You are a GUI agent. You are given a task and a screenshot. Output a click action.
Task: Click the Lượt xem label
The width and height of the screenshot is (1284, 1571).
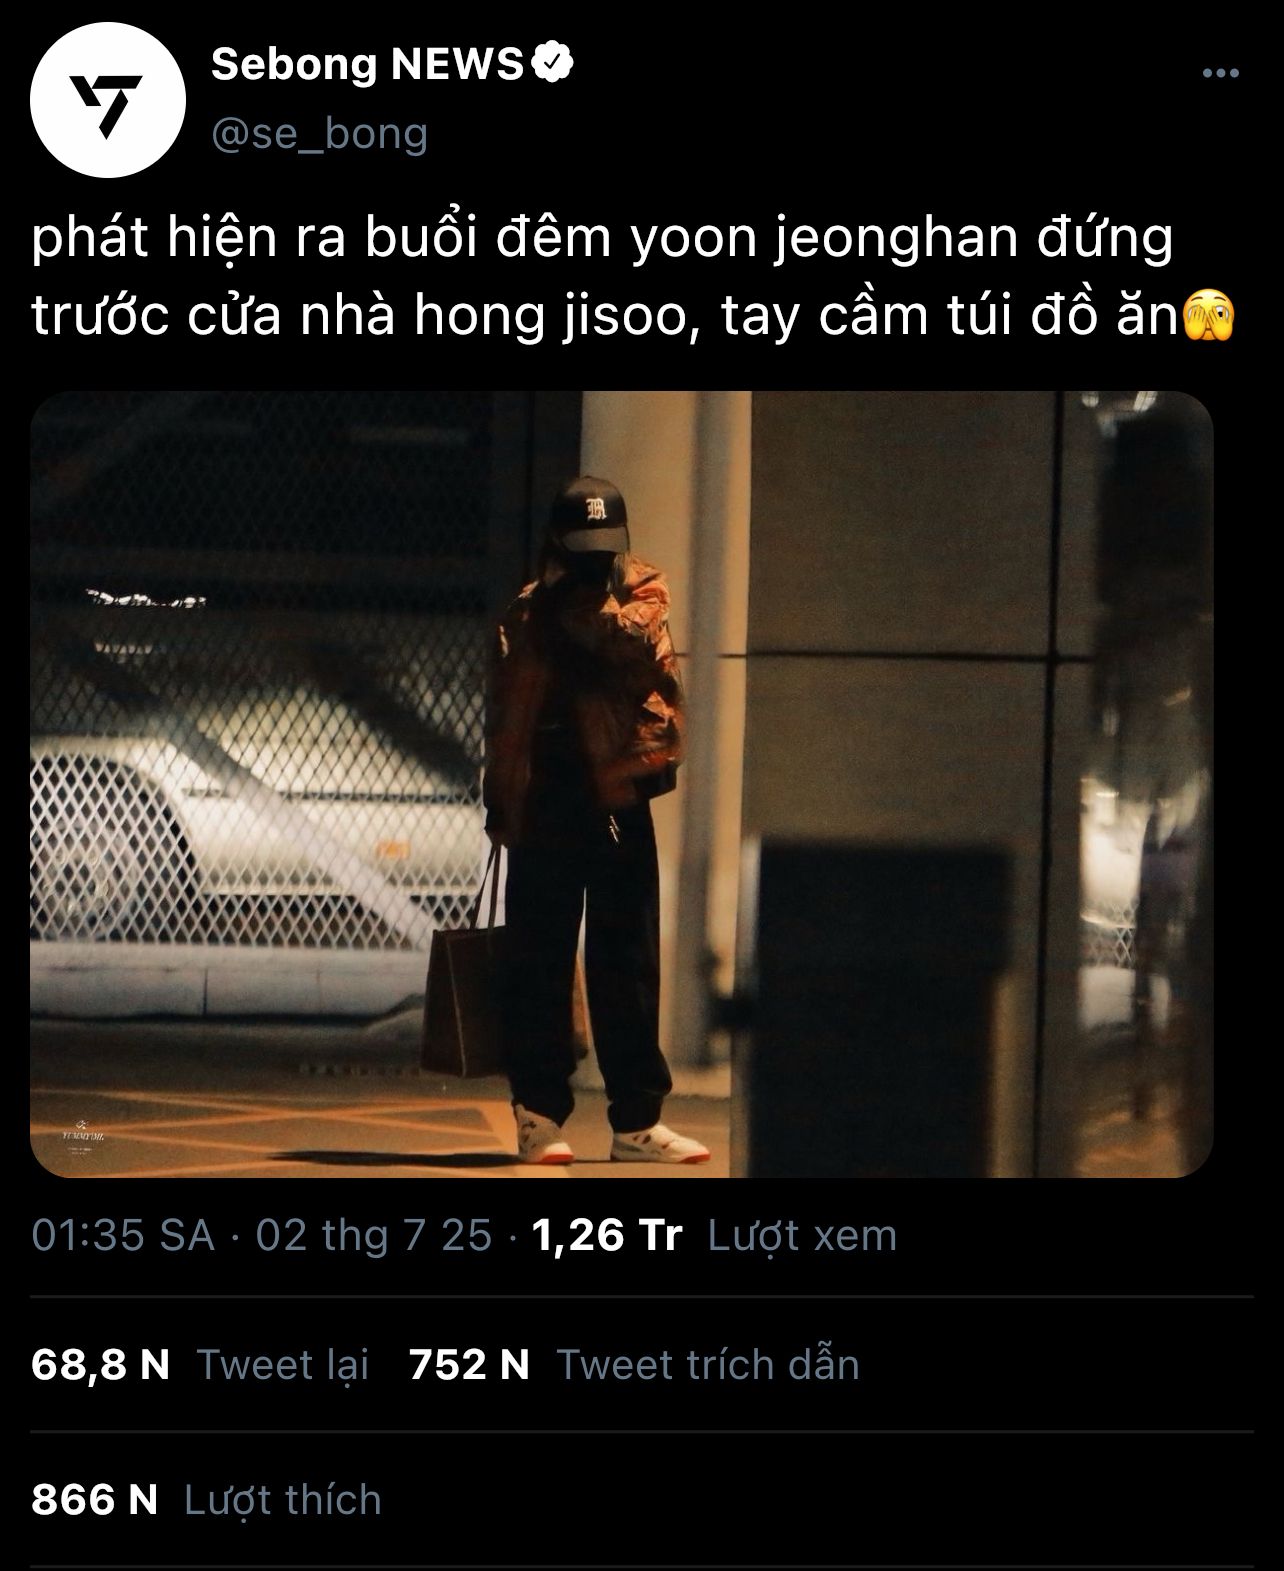click(802, 1236)
